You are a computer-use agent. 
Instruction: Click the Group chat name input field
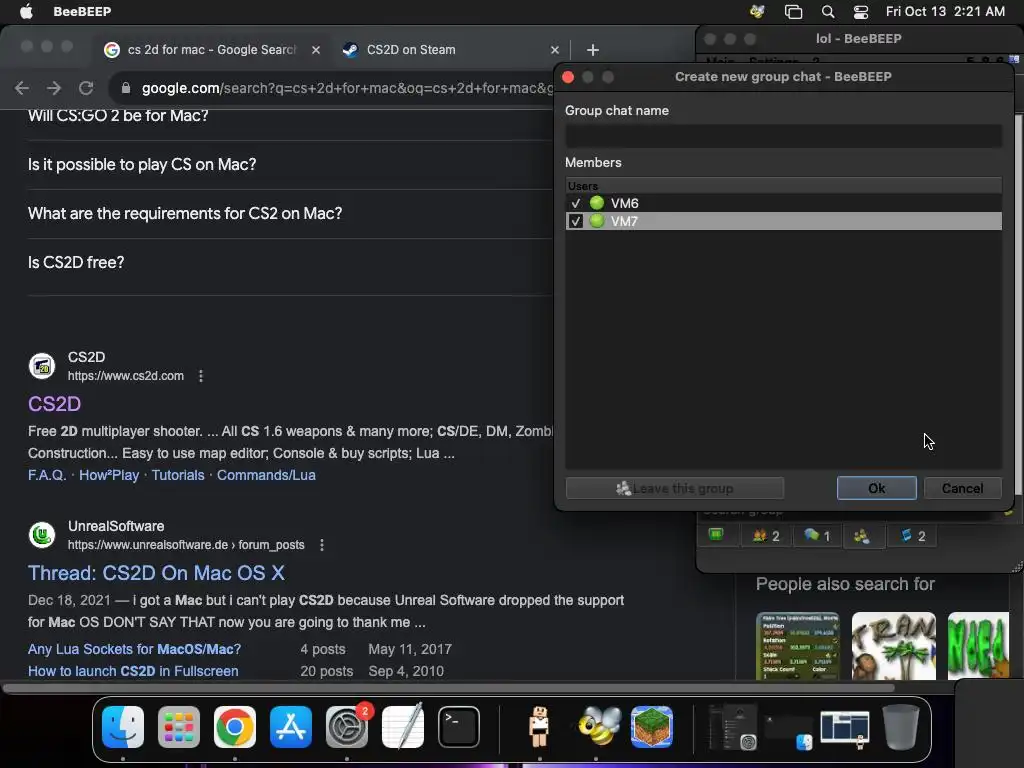coord(783,136)
